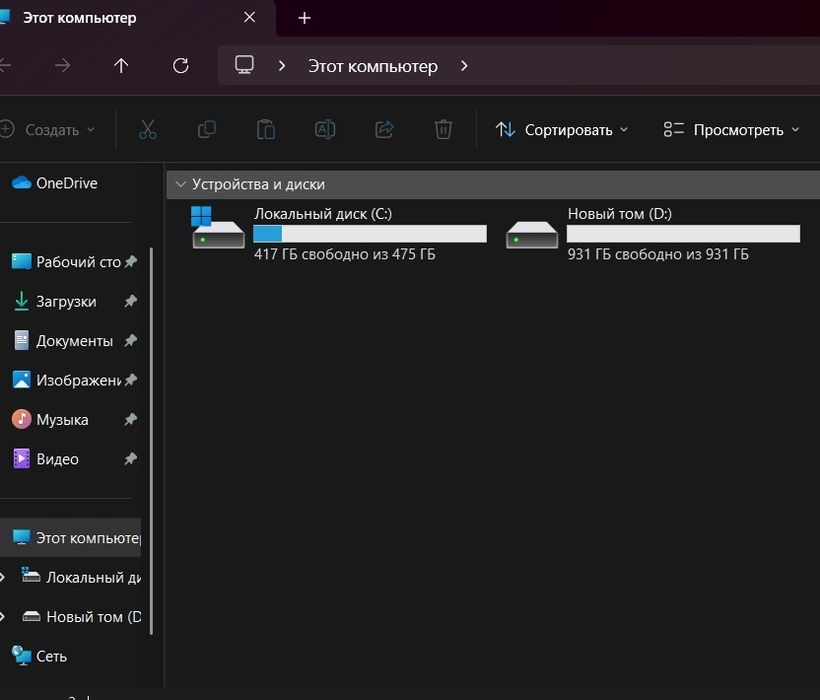Image resolution: width=820 pixels, height=700 pixels.
Task: Unpin Загрузки using its pin icon
Action: [x=131, y=301]
